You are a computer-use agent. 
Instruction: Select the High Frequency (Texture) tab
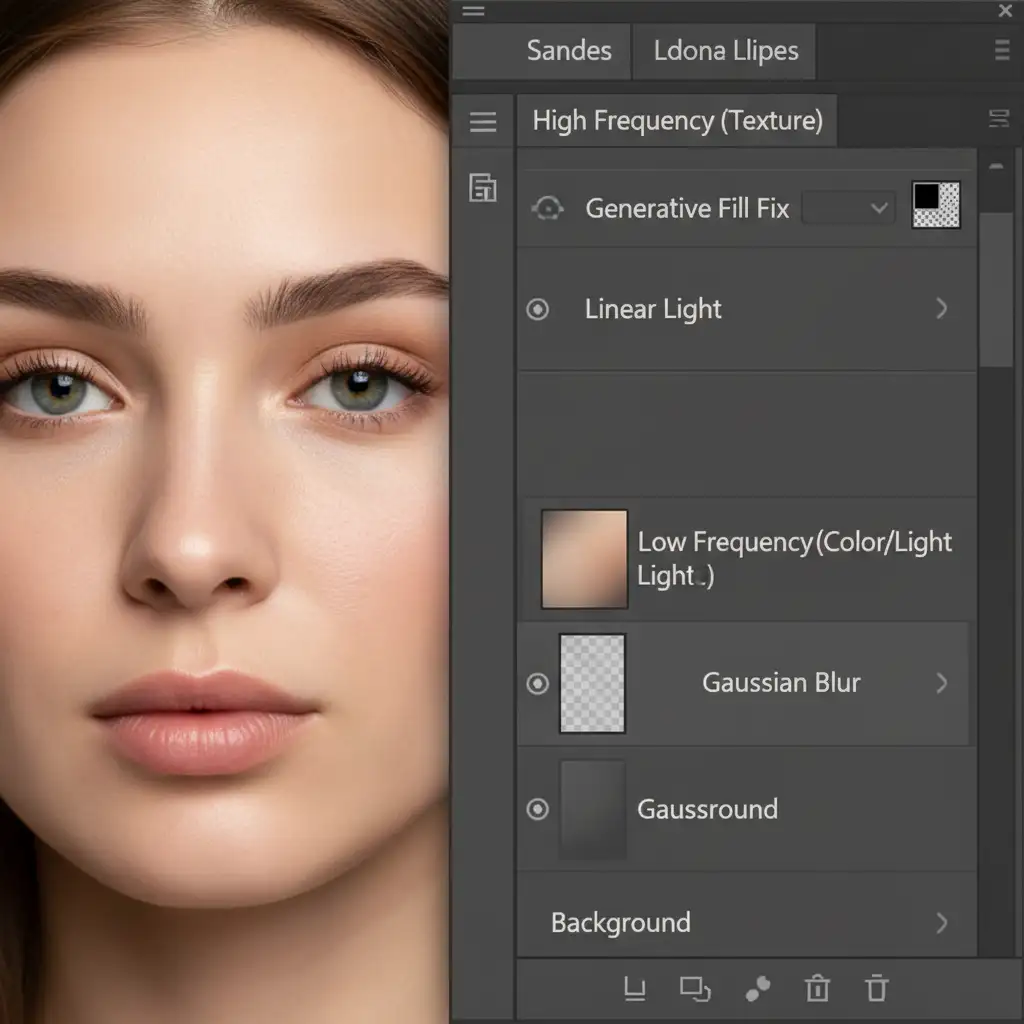[677, 122]
